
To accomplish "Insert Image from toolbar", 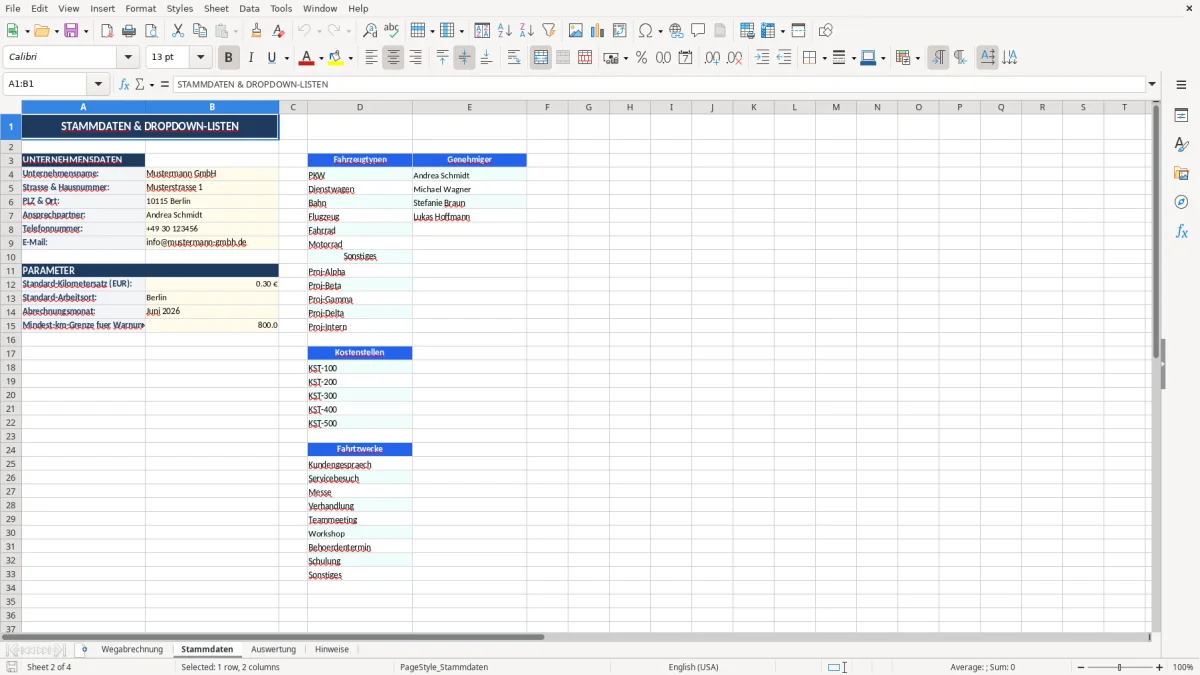I will pos(576,31).
